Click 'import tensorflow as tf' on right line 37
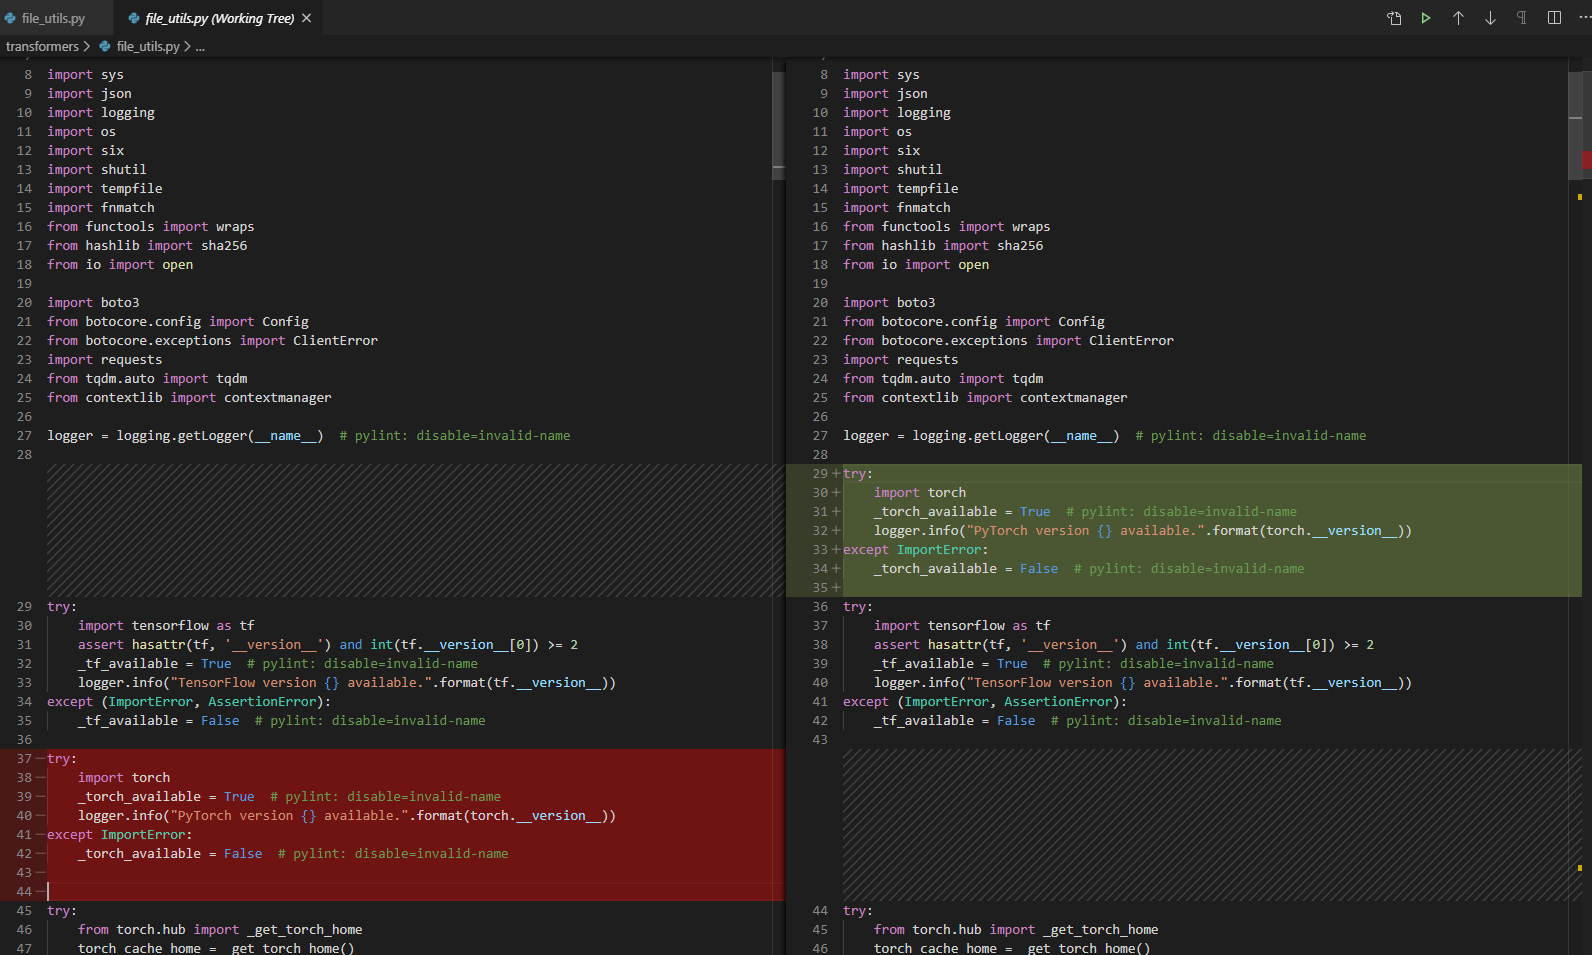The height and width of the screenshot is (955, 1592). point(962,626)
